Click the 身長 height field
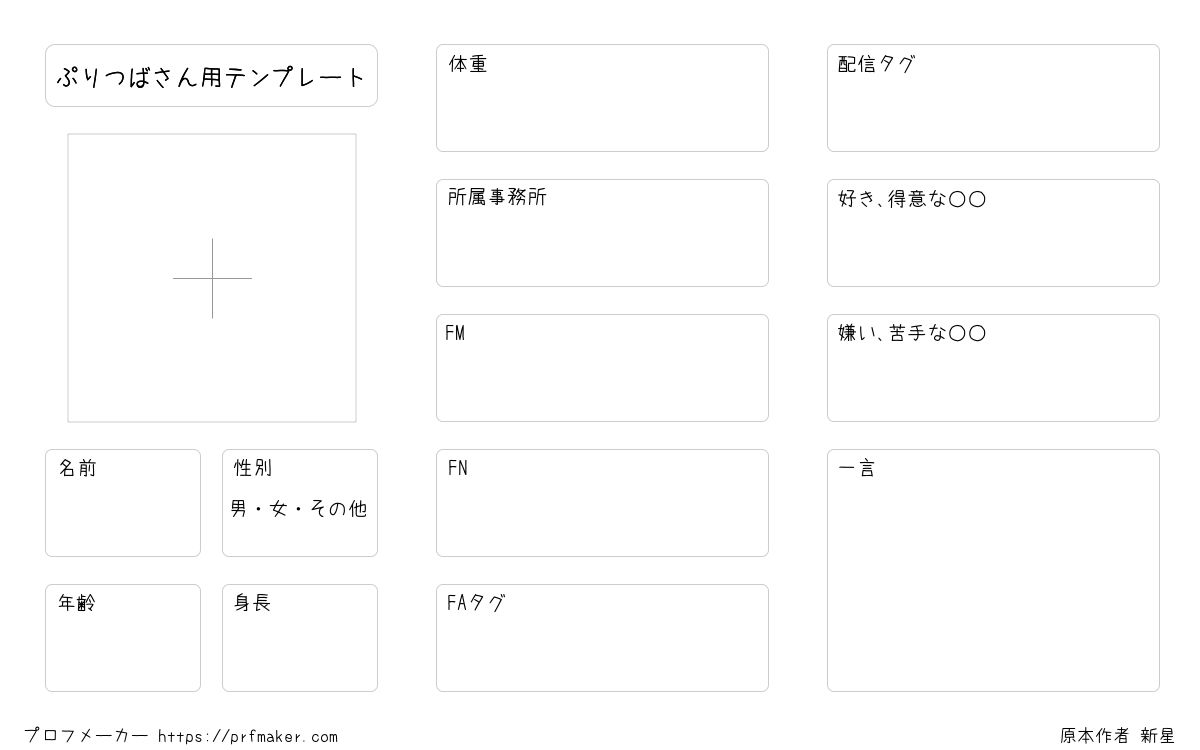Image resolution: width=1200 pixels, height=750 pixels. (300, 638)
